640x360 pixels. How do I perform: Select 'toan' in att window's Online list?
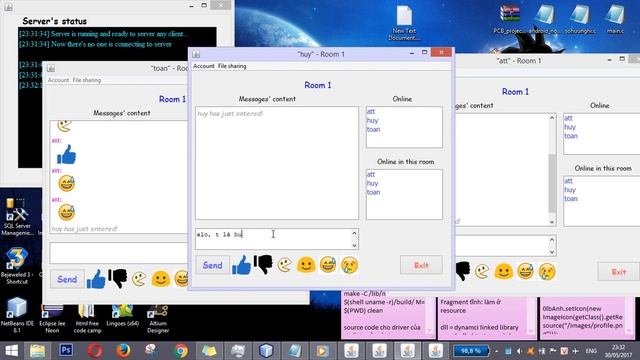(x=571, y=136)
